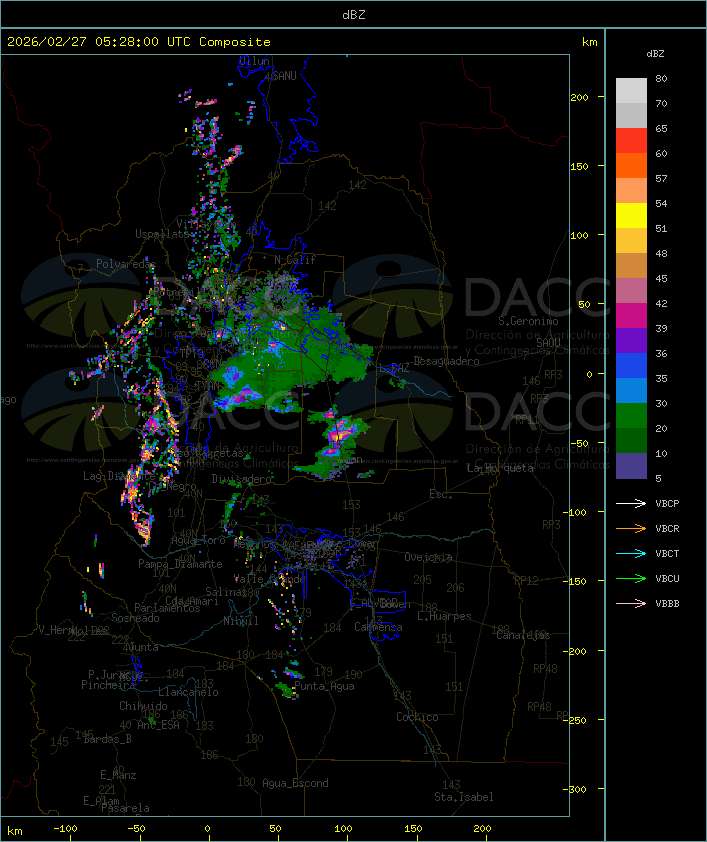Click the white VBCP arrow icon

(x=631, y=504)
